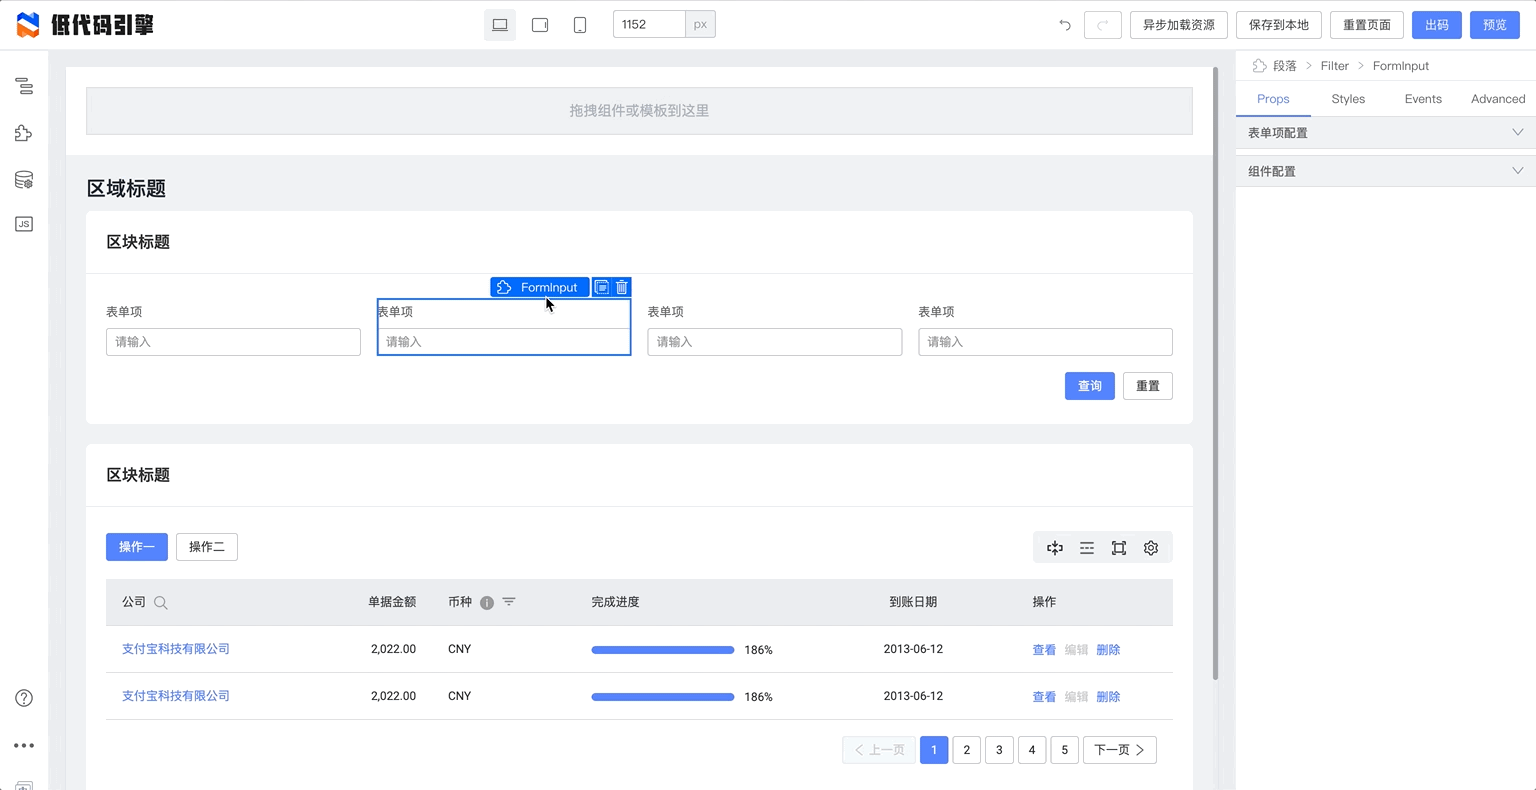Open the Advanced tab
The image size is (1536, 790).
[1498, 99]
